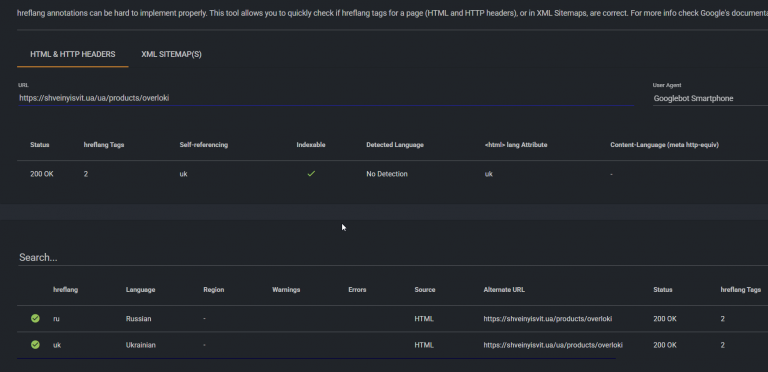
Task: Open the Russian alternate URL link
Action: coord(548,319)
